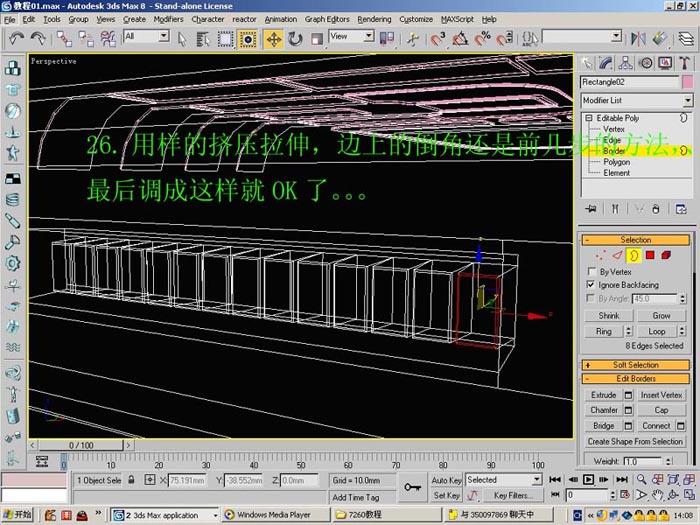This screenshot has width=700, height=525.
Task: Choose the Select Object arrow tool
Action: pyautogui.click(x=181, y=39)
